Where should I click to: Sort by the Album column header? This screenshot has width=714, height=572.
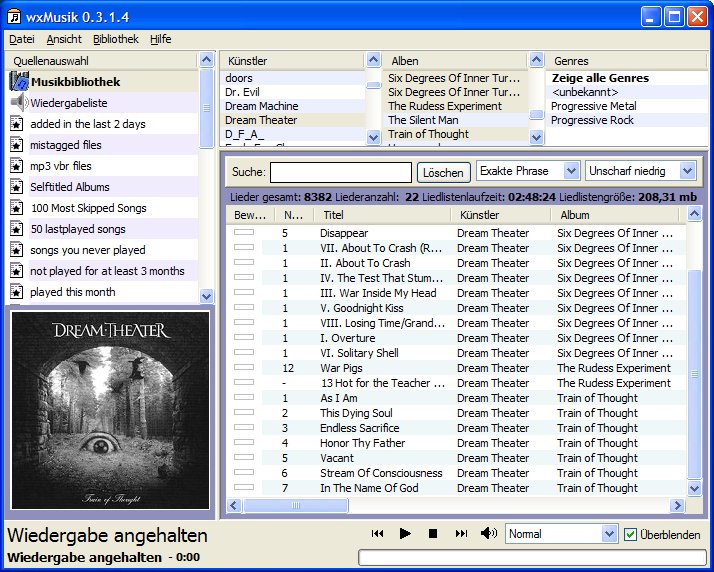pos(614,215)
